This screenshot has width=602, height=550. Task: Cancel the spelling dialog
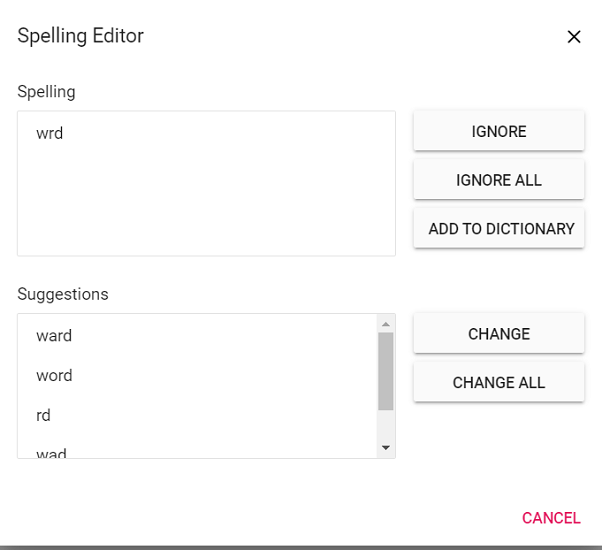pyautogui.click(x=551, y=518)
